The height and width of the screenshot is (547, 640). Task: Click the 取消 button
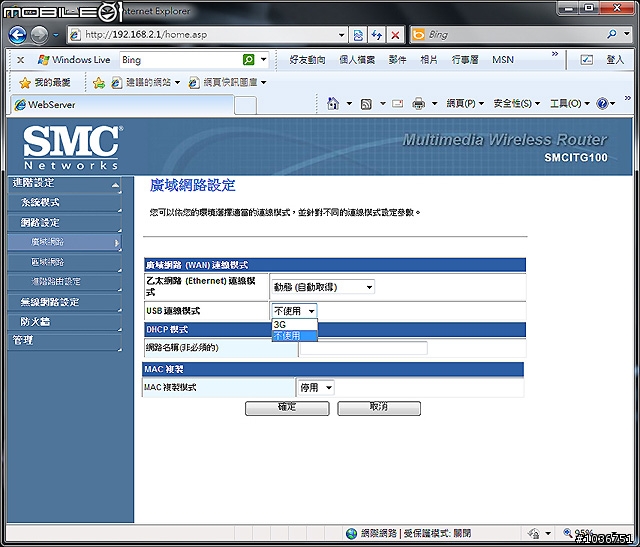tap(379, 408)
